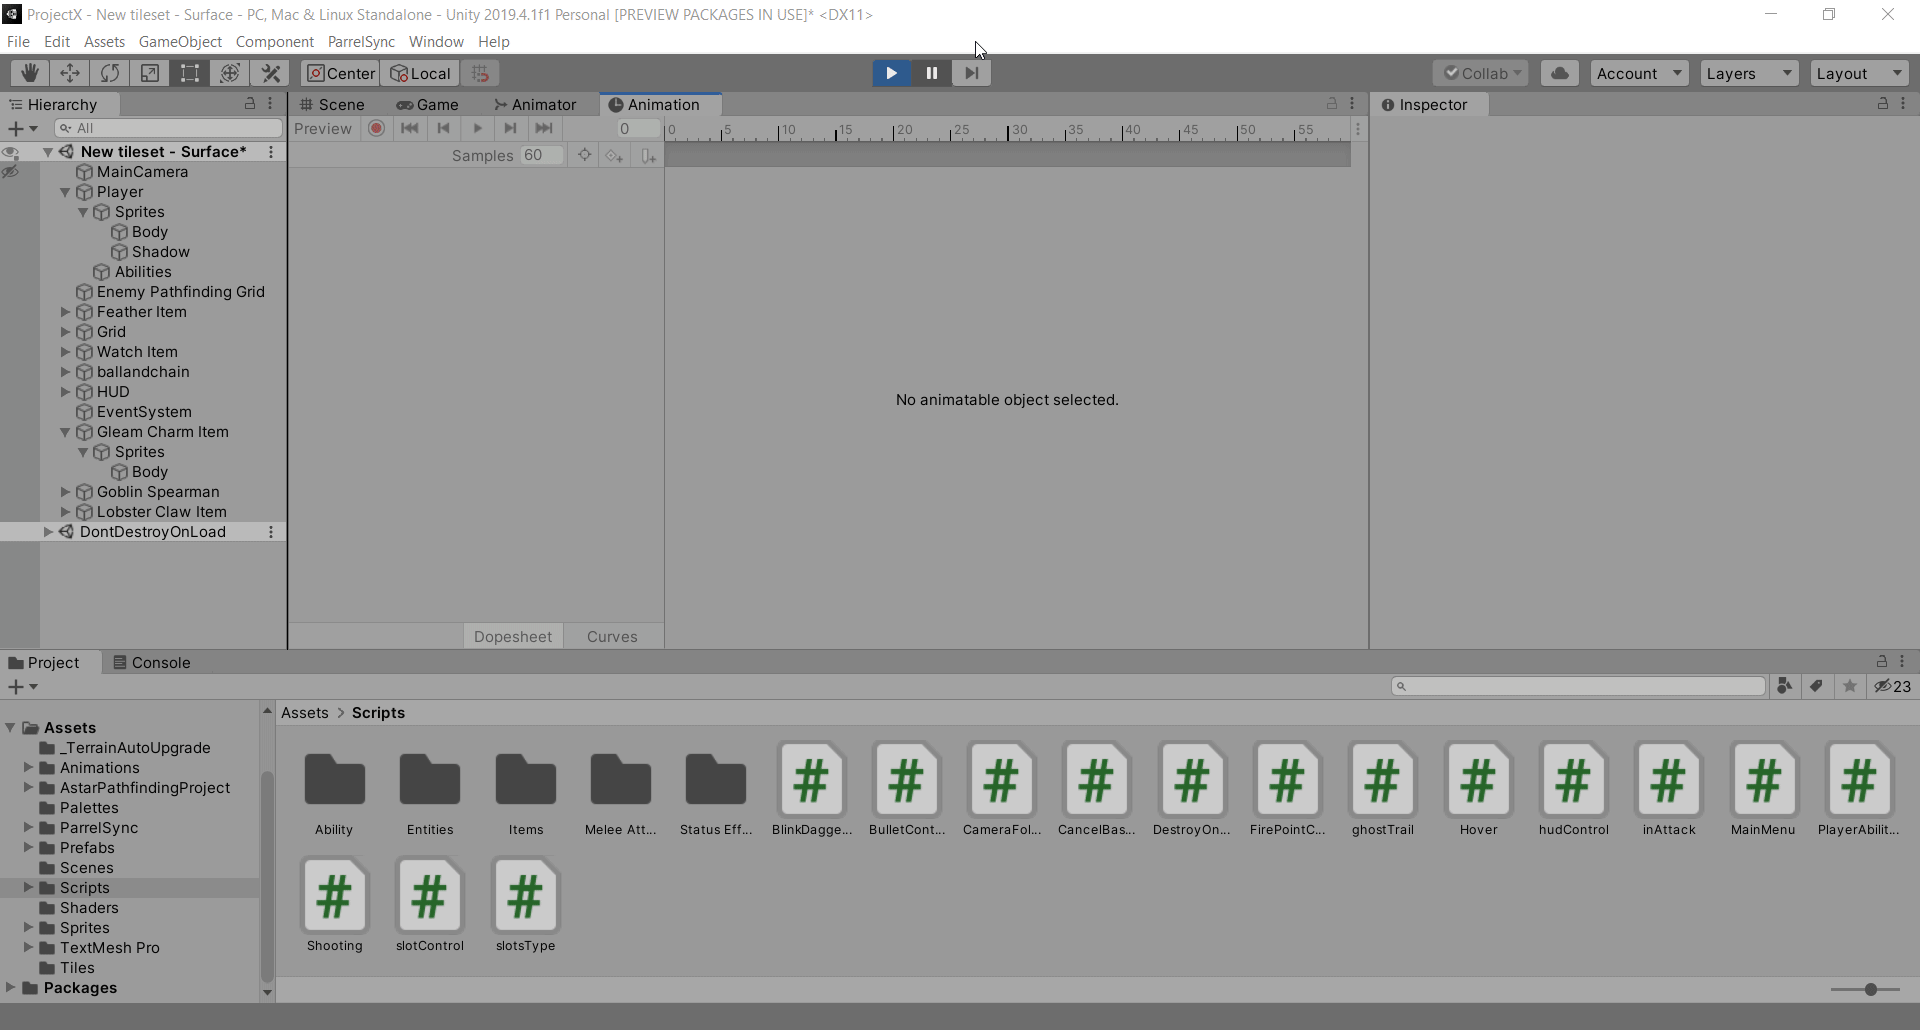The image size is (1920, 1030).
Task: Toggle the Hierarchy panel lock
Action: 250,104
